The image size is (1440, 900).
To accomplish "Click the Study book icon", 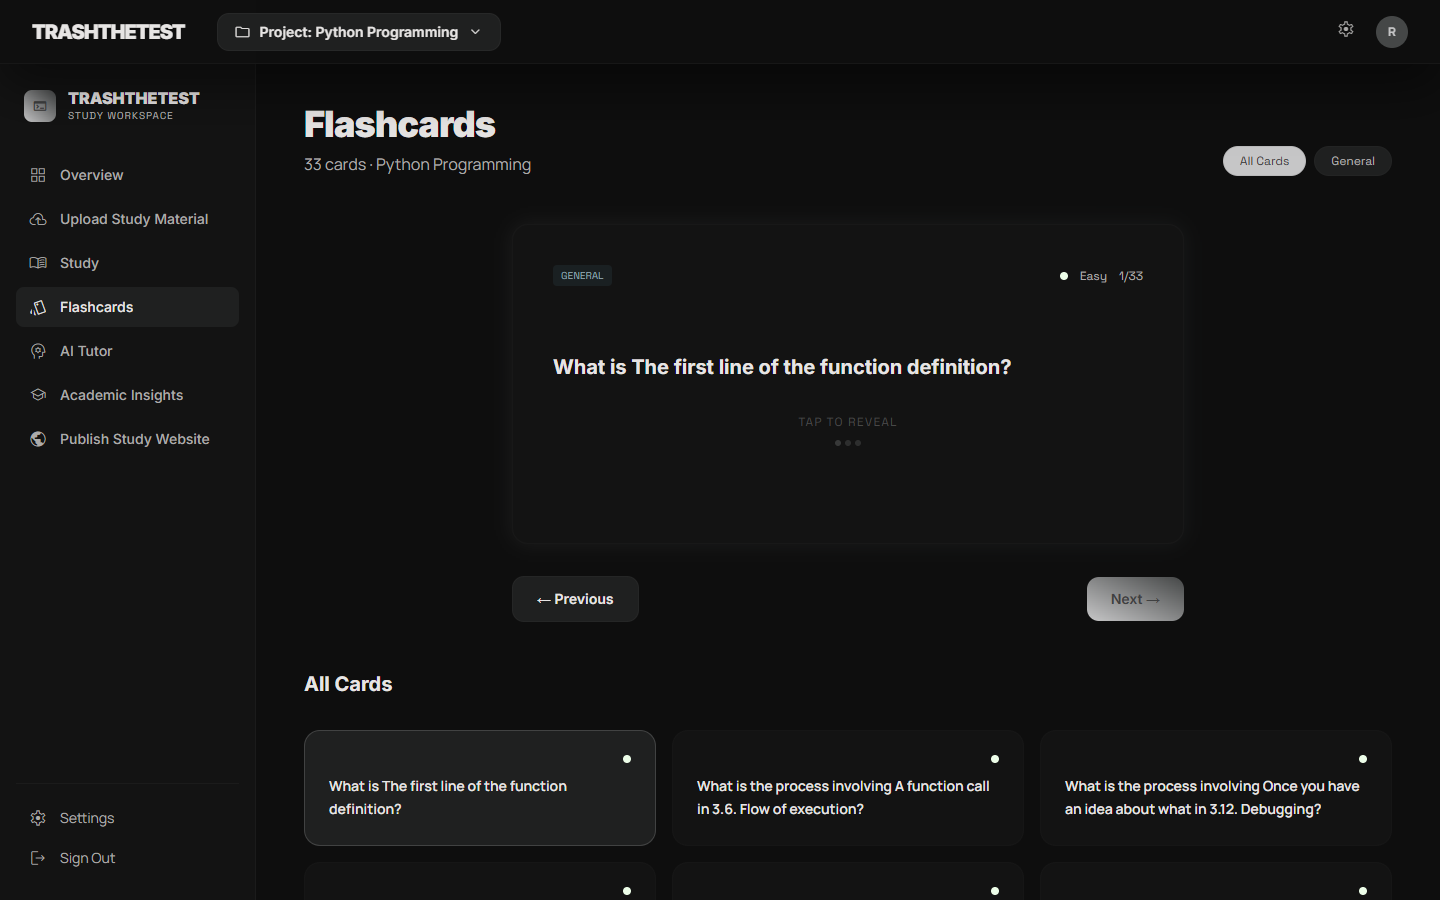I will point(38,263).
